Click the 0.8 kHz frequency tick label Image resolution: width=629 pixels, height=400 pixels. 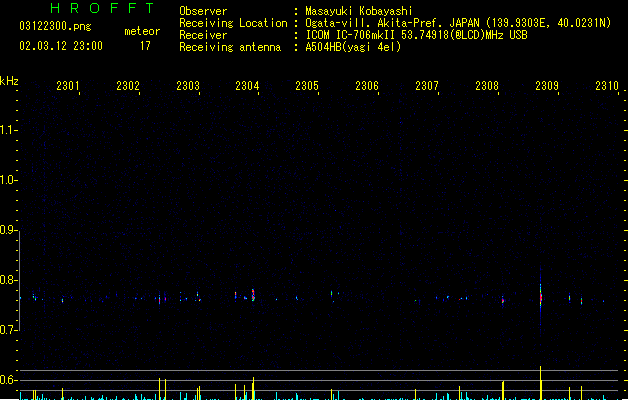click(8, 280)
